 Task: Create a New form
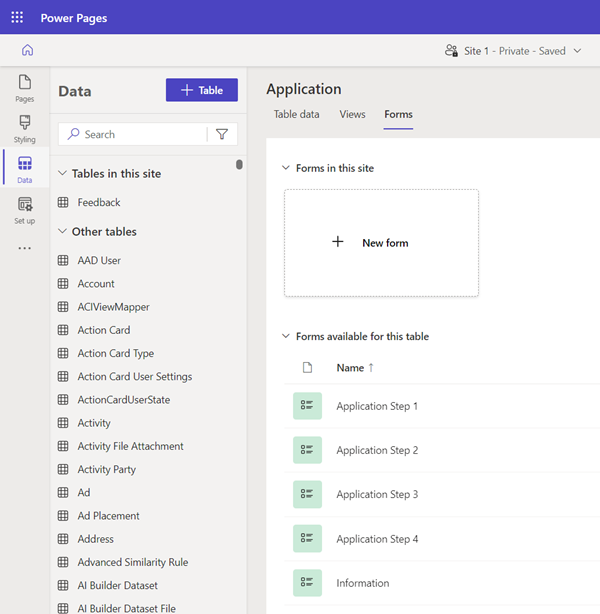(x=381, y=242)
